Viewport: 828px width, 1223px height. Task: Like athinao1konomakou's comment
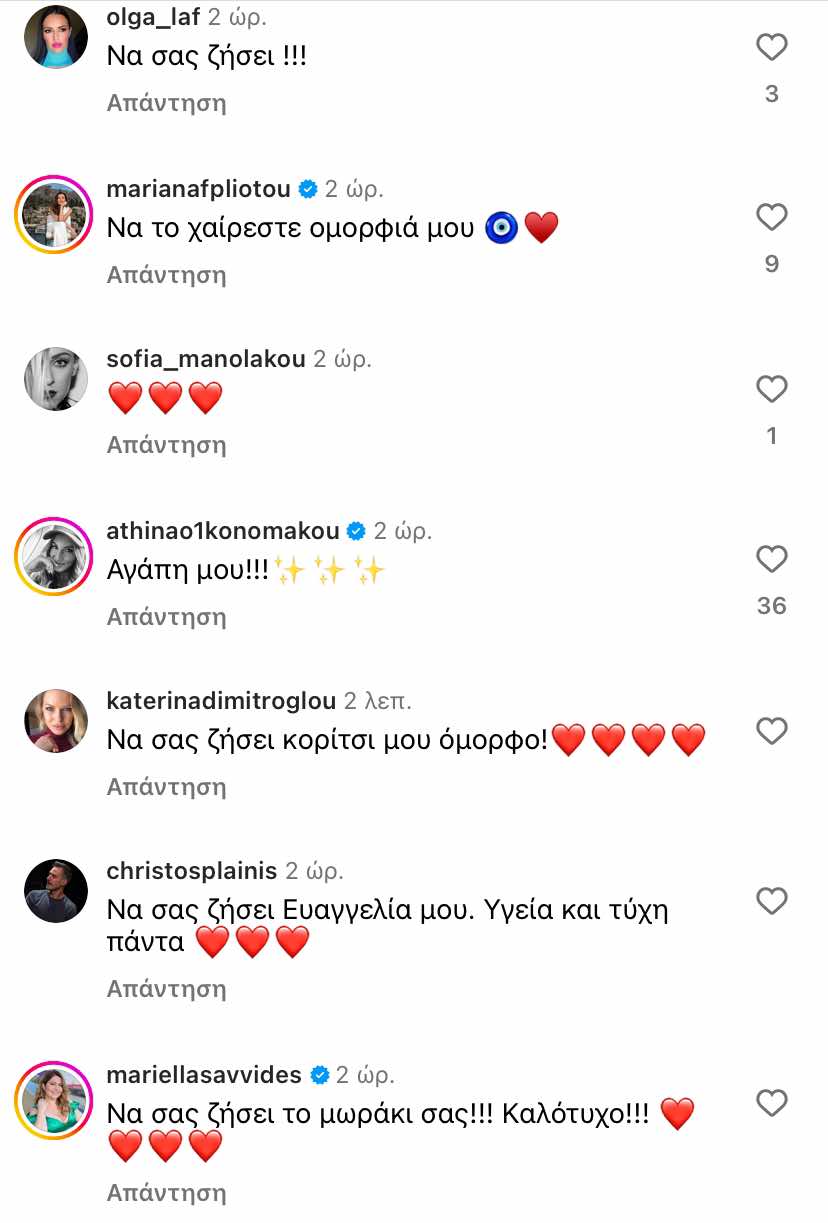pyautogui.click(x=771, y=559)
